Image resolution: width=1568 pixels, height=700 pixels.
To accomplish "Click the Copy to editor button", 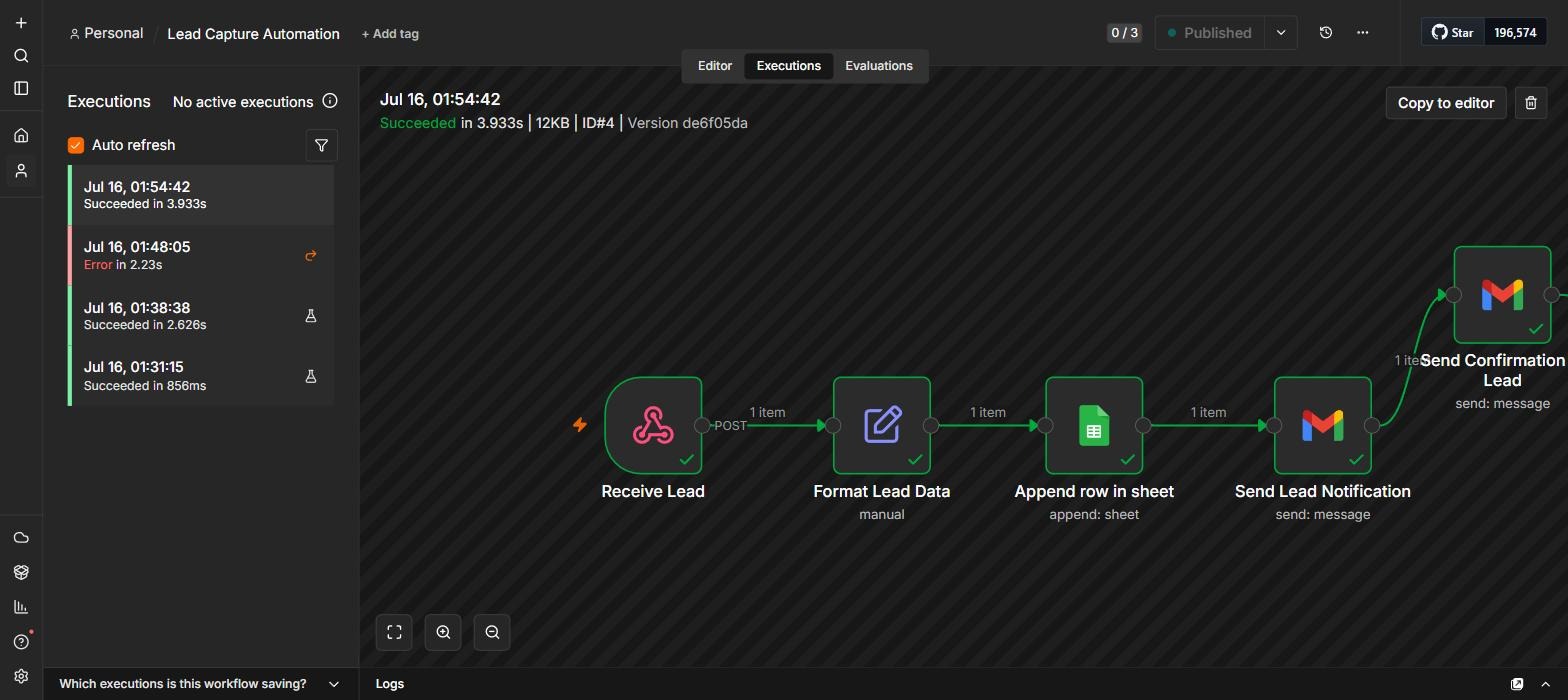I will tap(1446, 102).
